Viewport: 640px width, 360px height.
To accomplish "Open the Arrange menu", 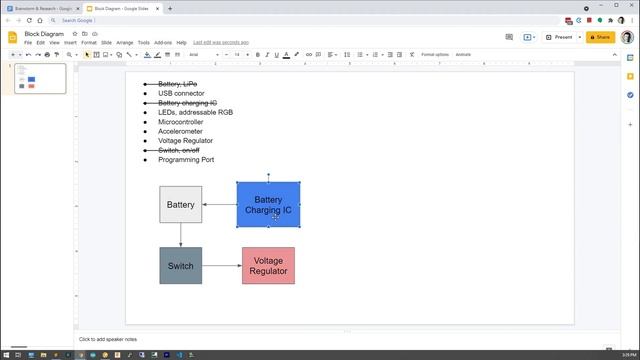I will 124,42.
